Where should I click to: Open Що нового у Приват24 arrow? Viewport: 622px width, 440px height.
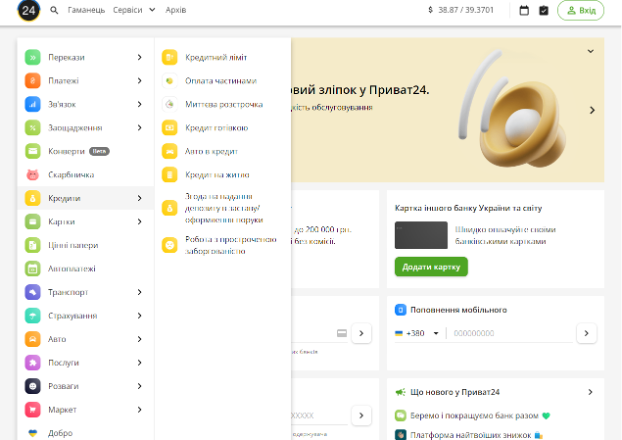[x=590, y=392]
